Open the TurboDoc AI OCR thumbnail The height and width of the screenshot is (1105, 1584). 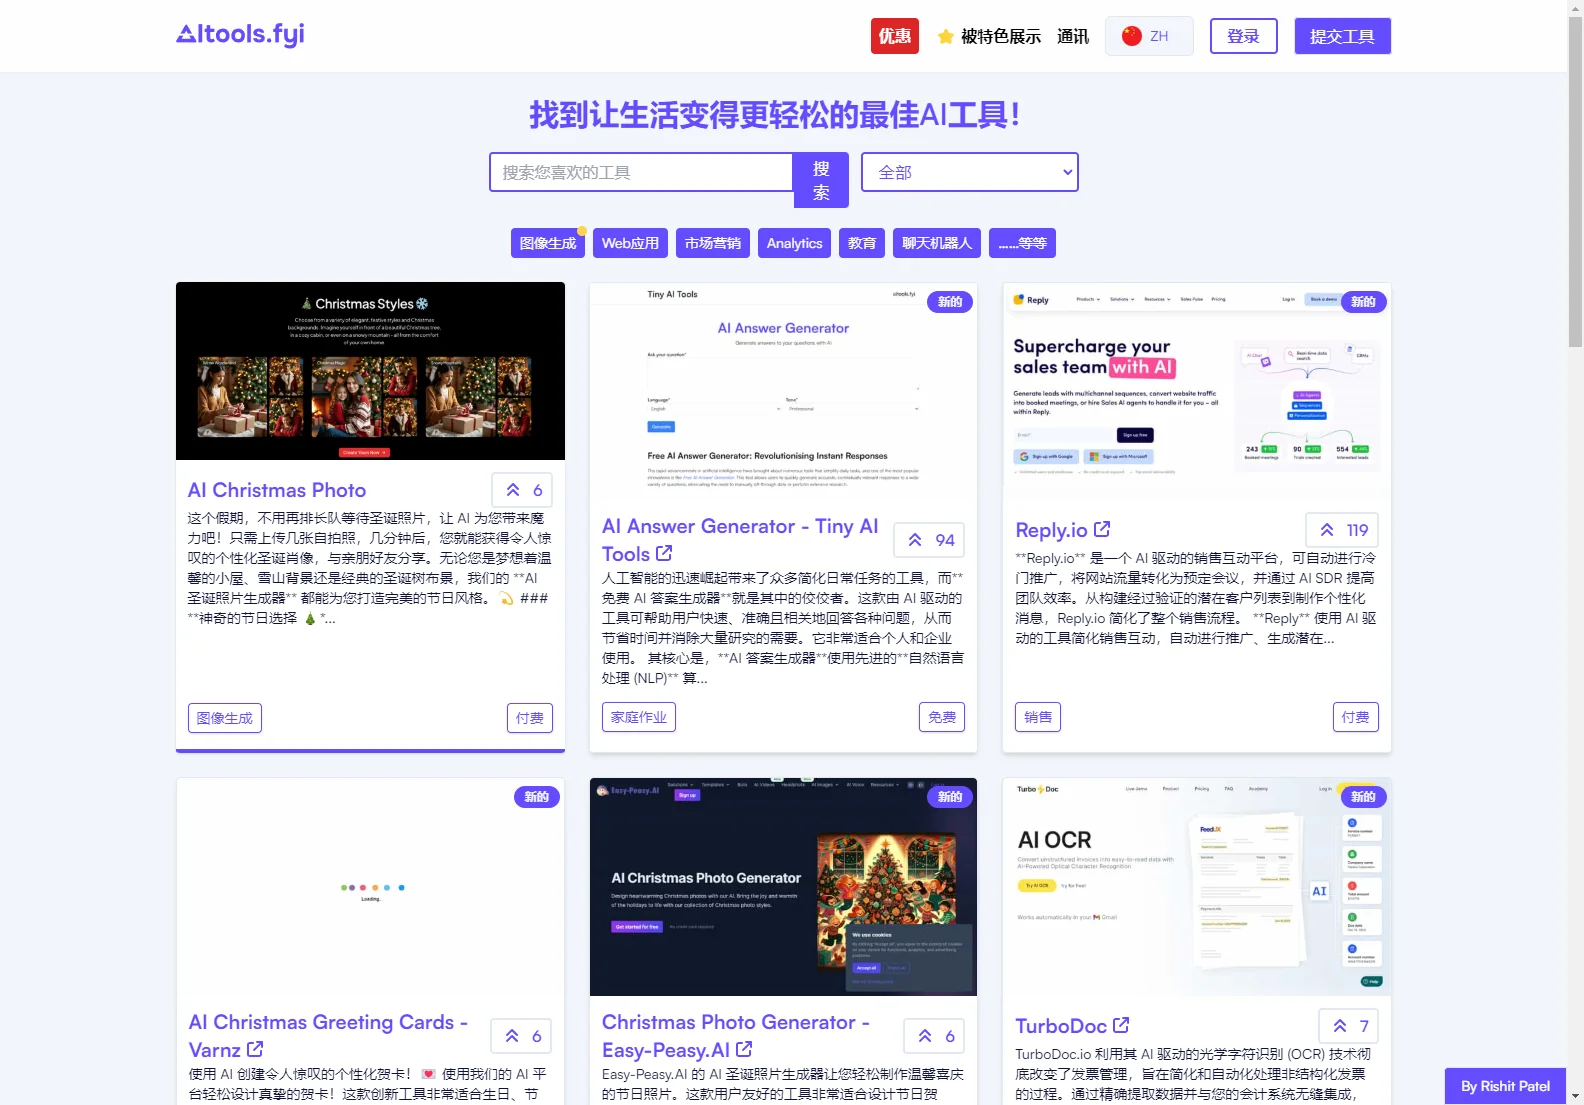pos(1197,887)
